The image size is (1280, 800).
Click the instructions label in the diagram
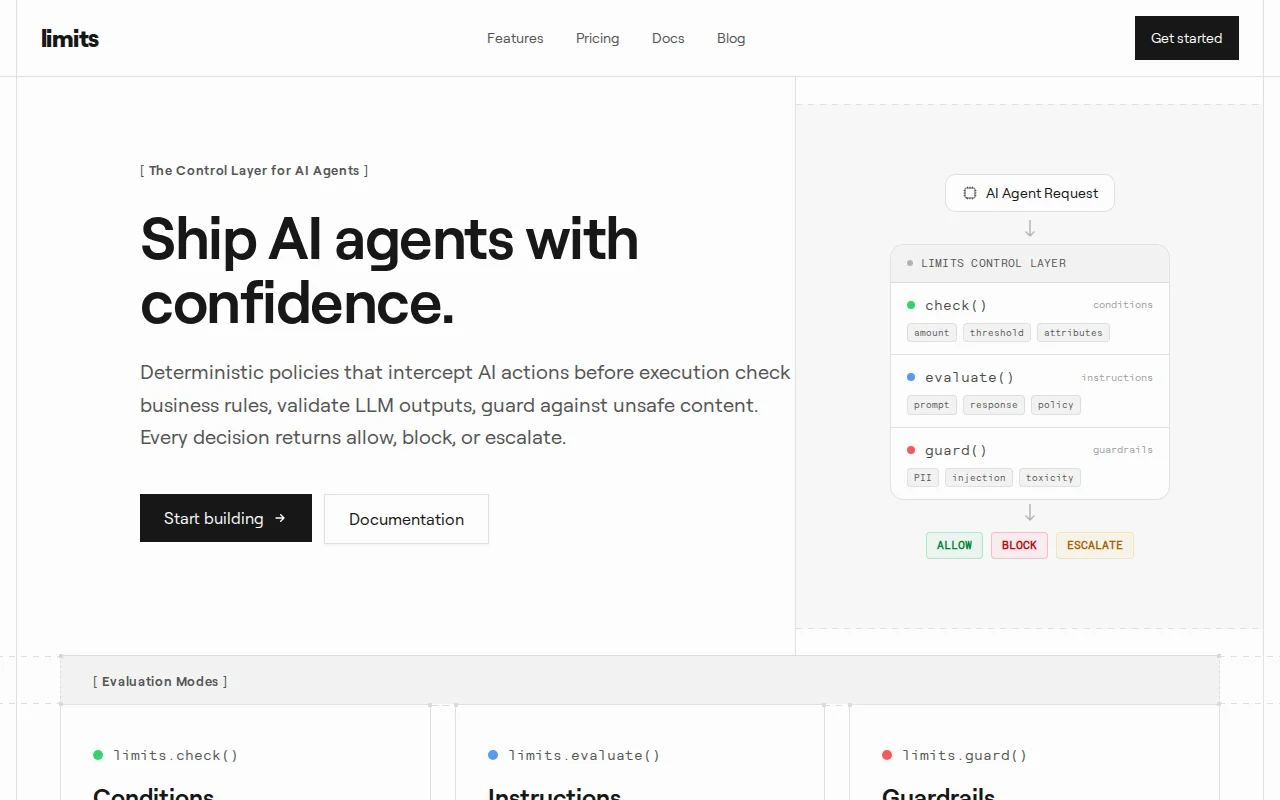tap(1117, 378)
